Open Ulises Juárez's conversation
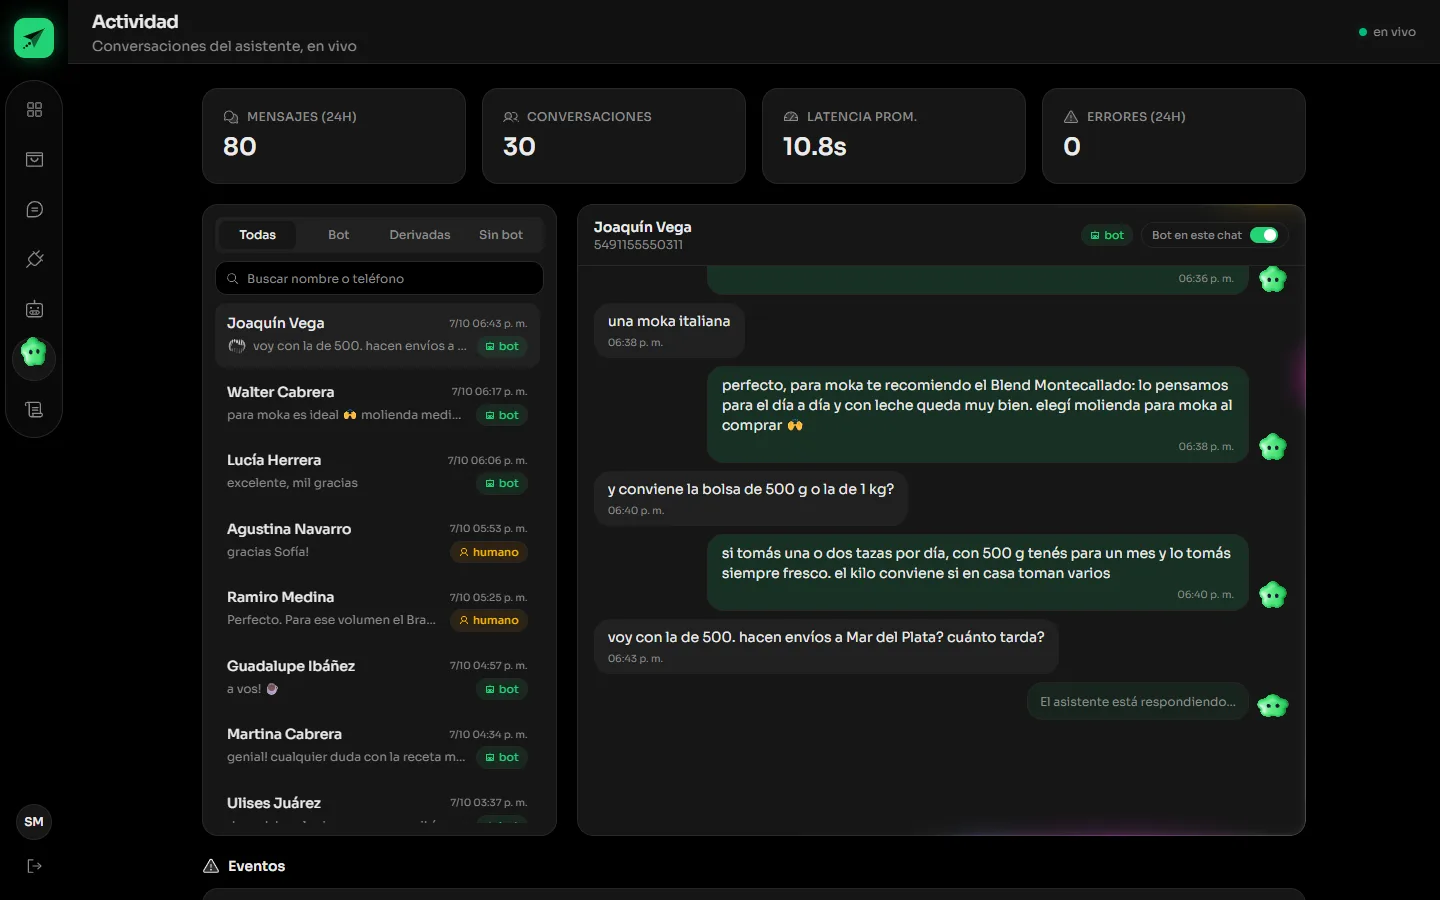The image size is (1440, 900). [379, 805]
